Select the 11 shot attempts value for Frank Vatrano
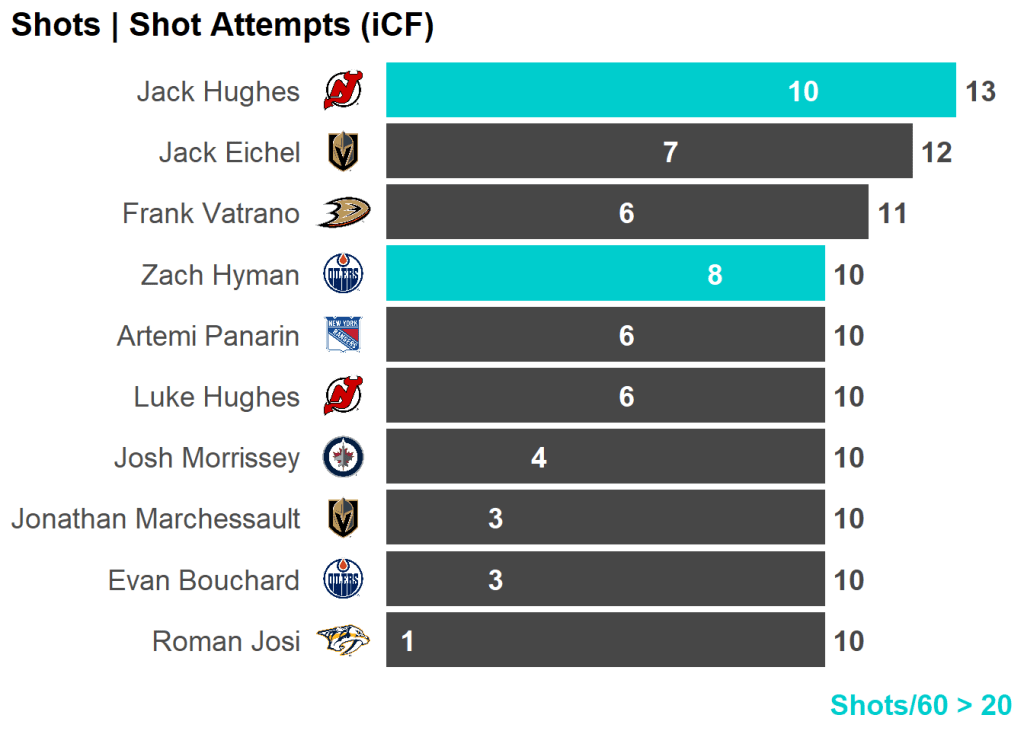The height and width of the screenshot is (731, 1024). [x=892, y=214]
